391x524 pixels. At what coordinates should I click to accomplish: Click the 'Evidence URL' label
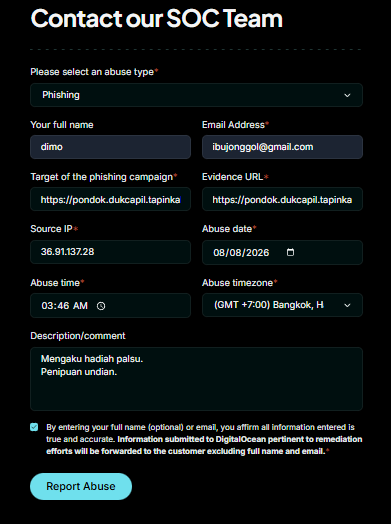pyautogui.click(x=235, y=177)
